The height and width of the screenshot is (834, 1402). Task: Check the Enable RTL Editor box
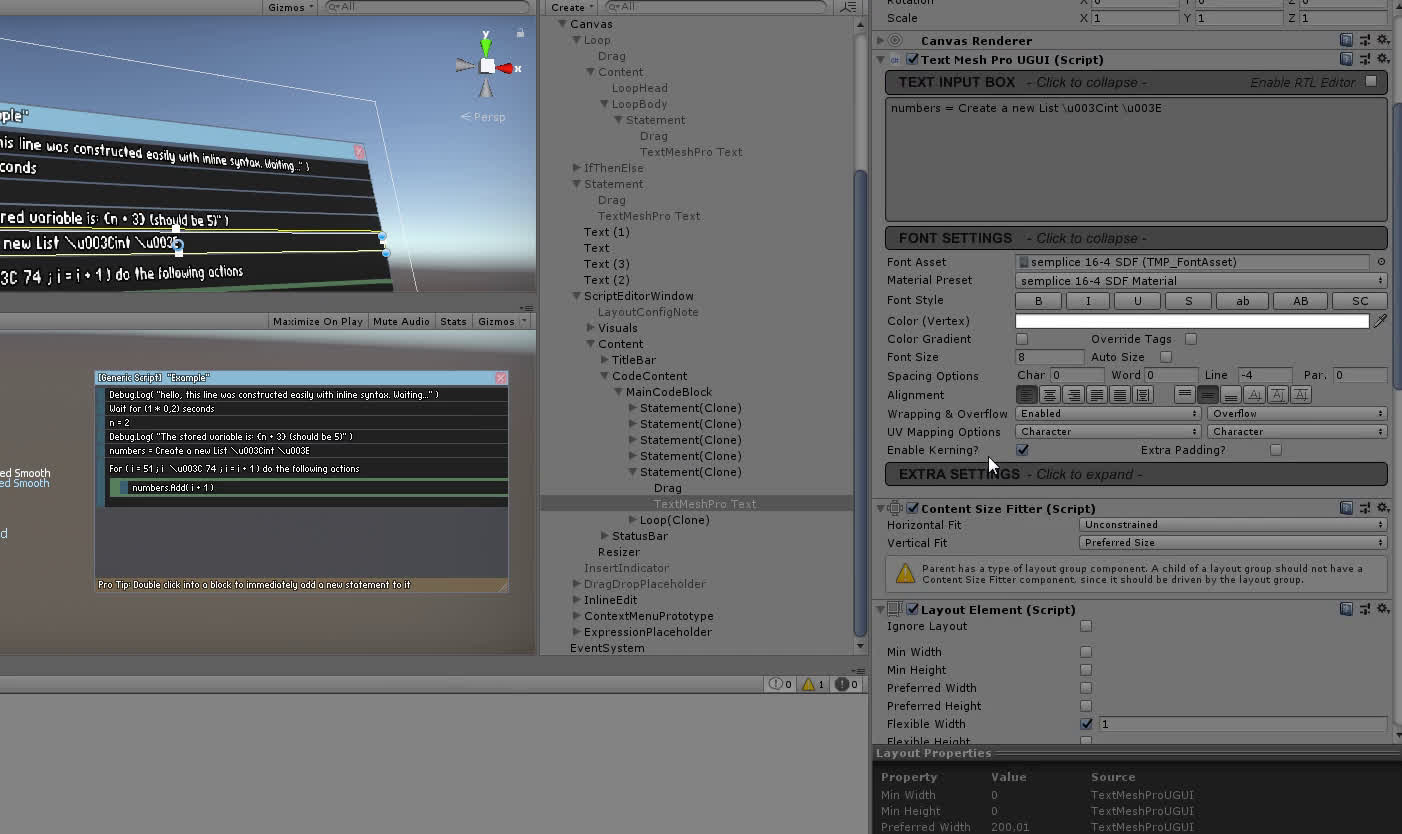point(1371,82)
